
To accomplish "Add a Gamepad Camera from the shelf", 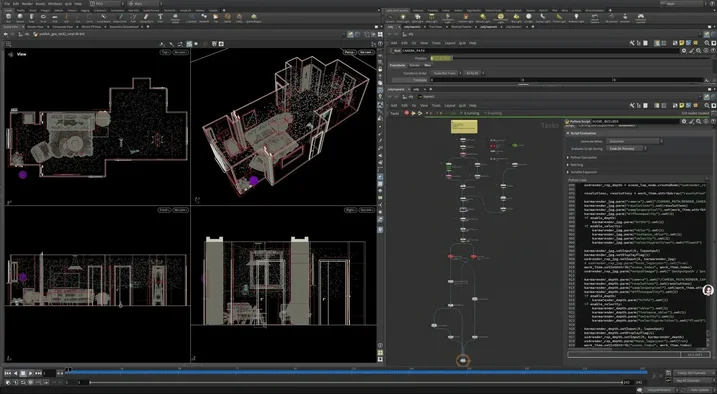I will [641, 18].
